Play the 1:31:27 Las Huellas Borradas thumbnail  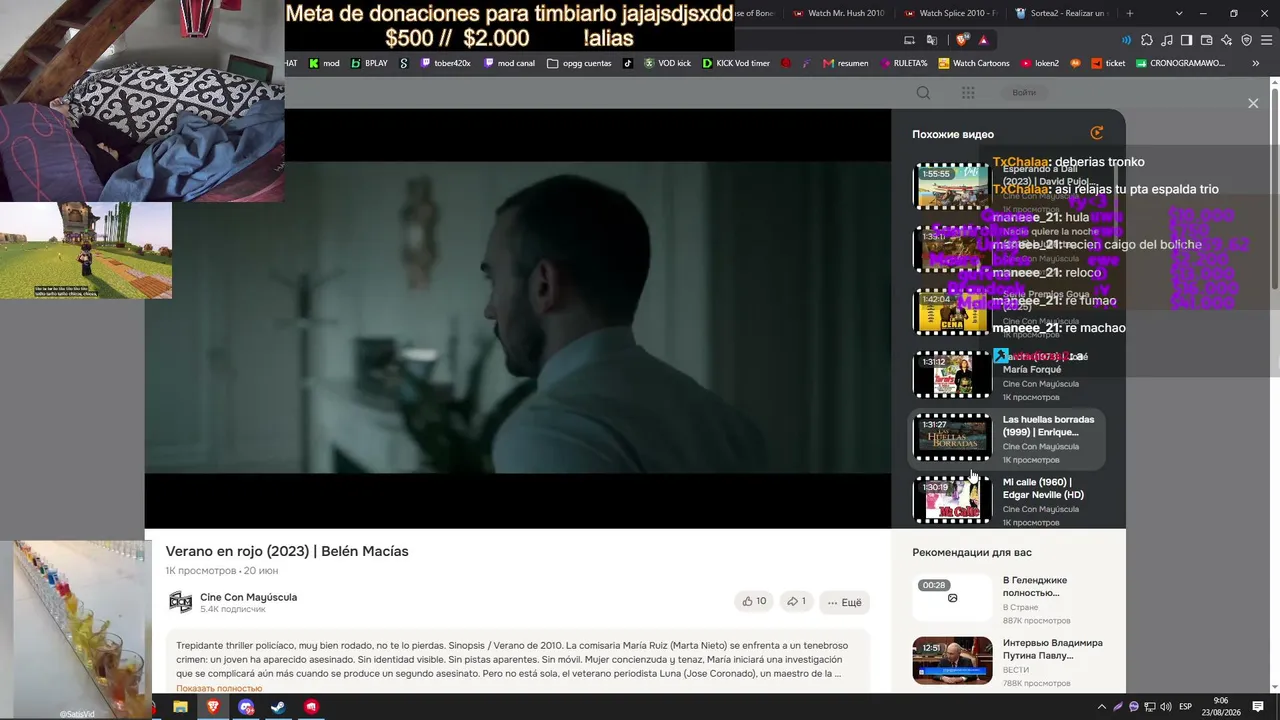(x=952, y=437)
